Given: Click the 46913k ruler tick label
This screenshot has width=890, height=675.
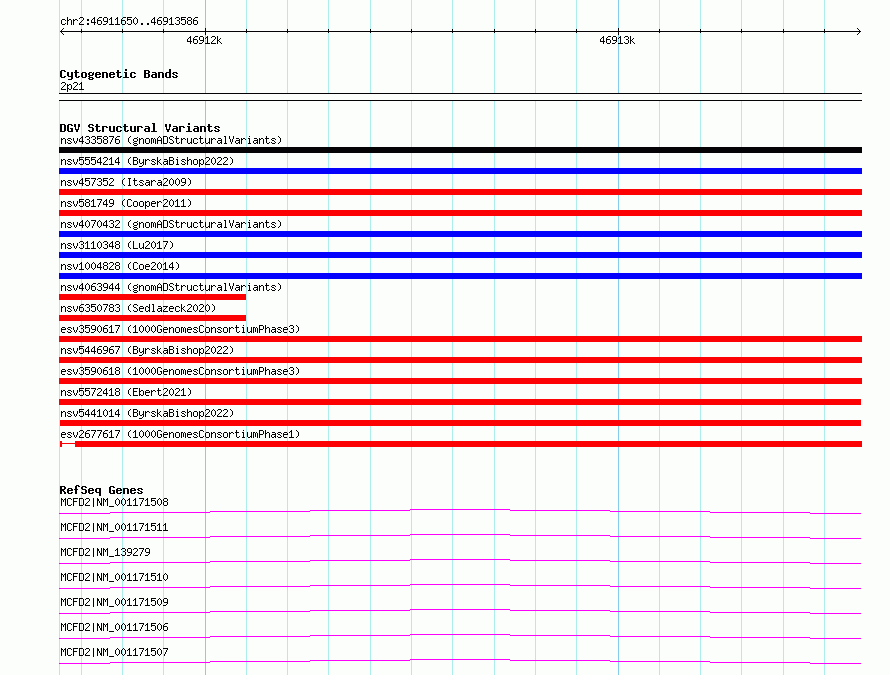Looking at the screenshot, I should pyautogui.click(x=617, y=40).
